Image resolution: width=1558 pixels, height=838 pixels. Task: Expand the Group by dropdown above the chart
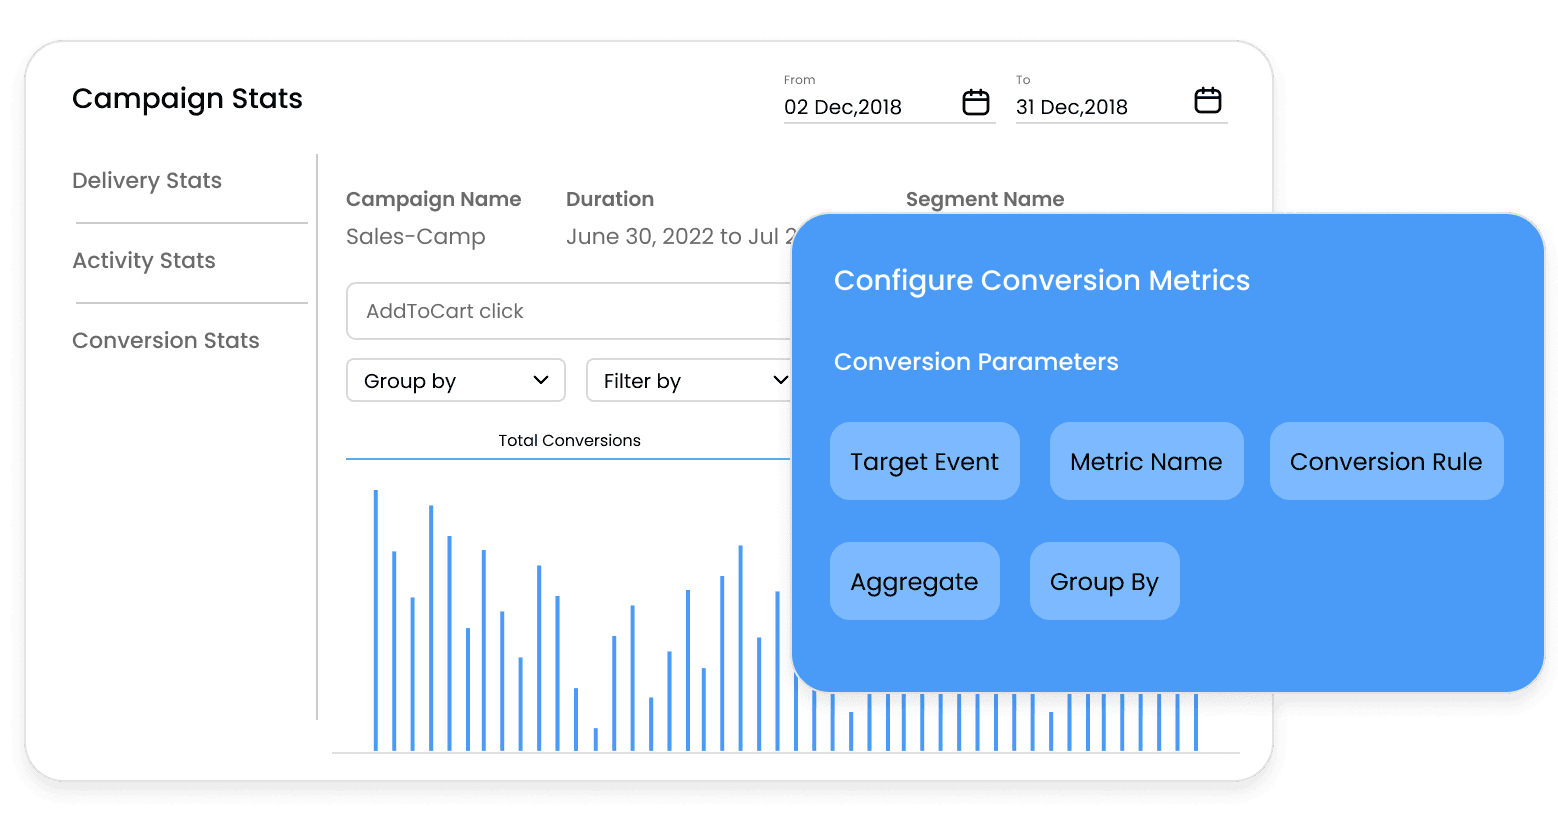pyautogui.click(x=456, y=381)
